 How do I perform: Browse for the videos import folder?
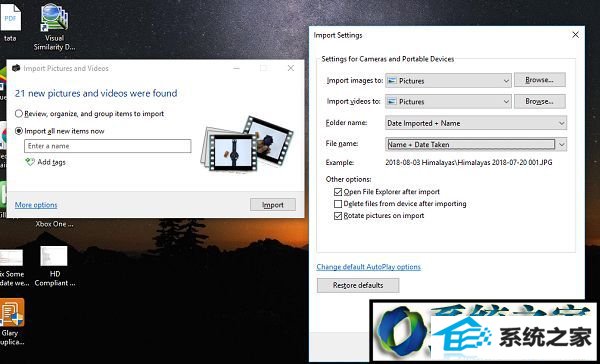540,101
